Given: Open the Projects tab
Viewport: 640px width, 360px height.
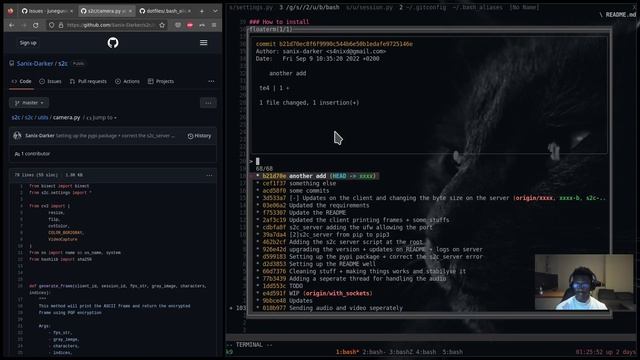Looking at the screenshot, I should pos(161,81).
